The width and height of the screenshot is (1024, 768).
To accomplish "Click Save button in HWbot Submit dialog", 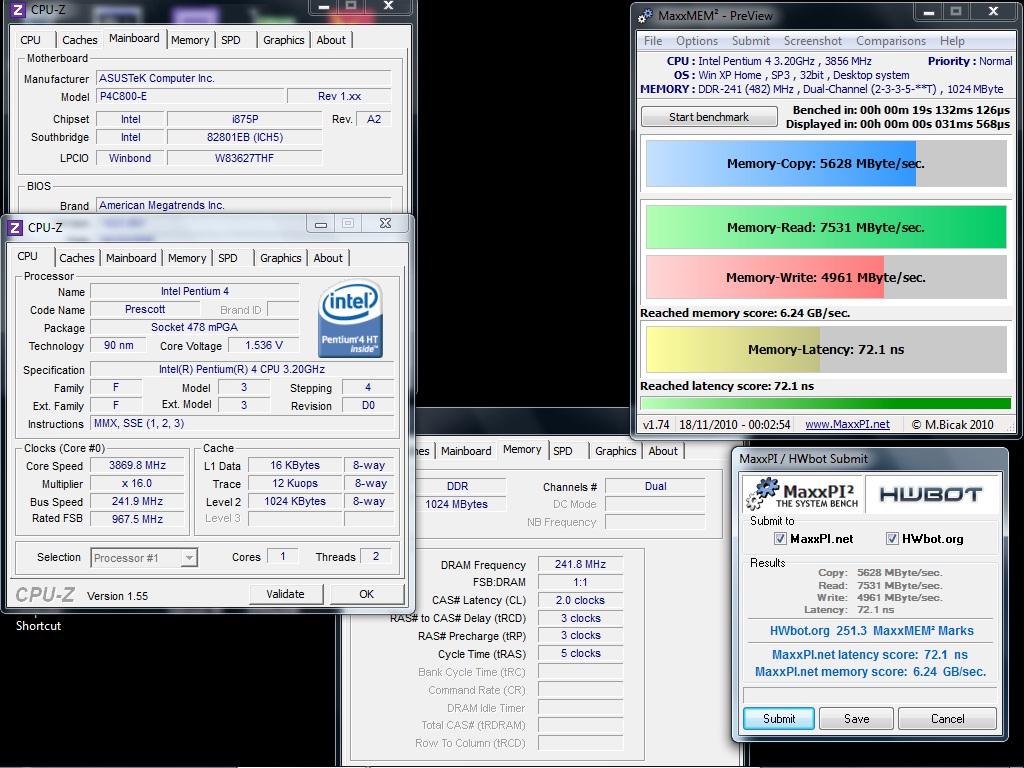I will (x=856, y=718).
